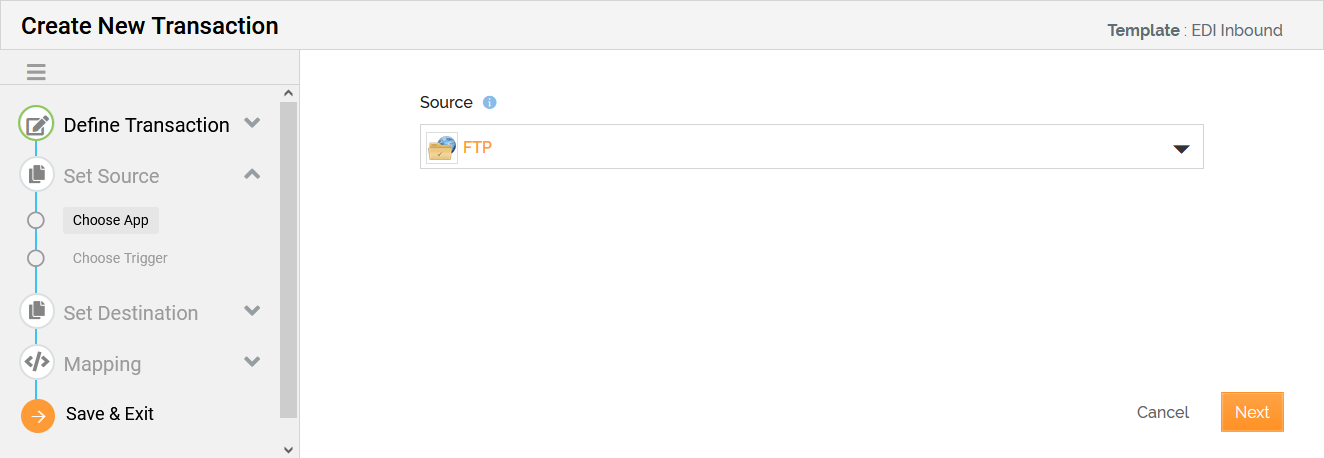Open the Choose App step

(x=111, y=220)
